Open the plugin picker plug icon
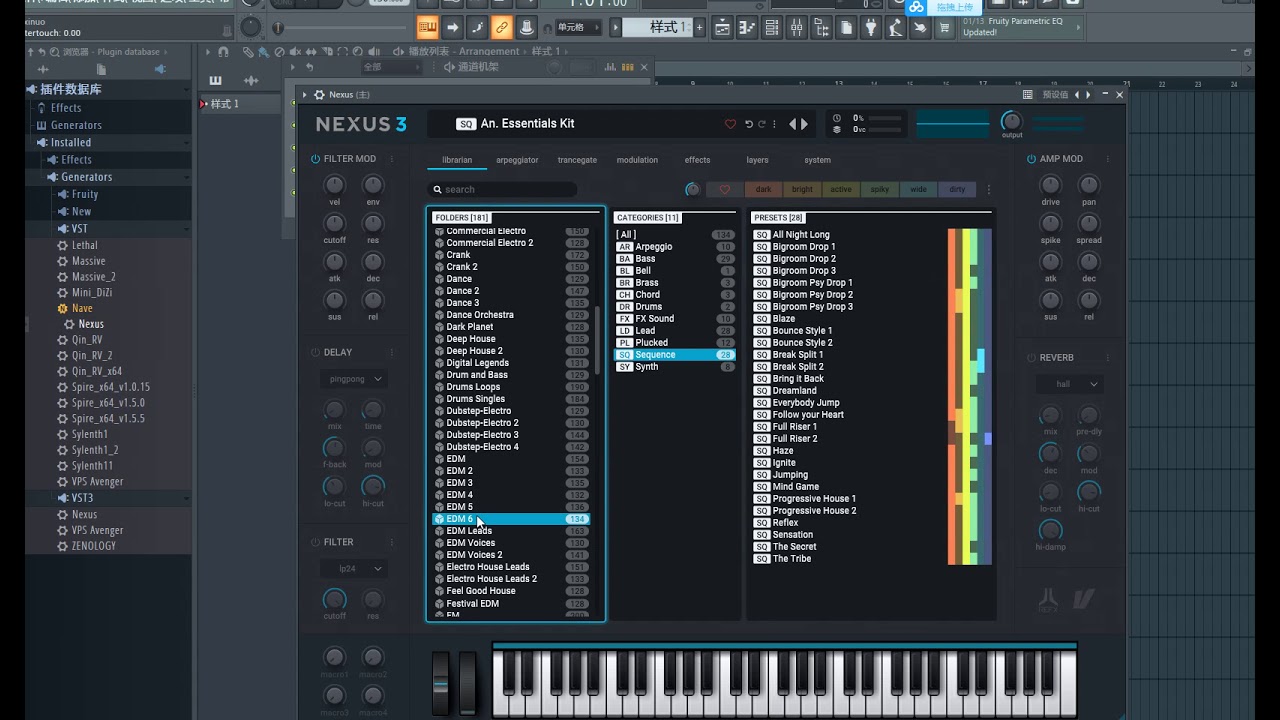Screen dimensions: 1280x720 pos(871,28)
